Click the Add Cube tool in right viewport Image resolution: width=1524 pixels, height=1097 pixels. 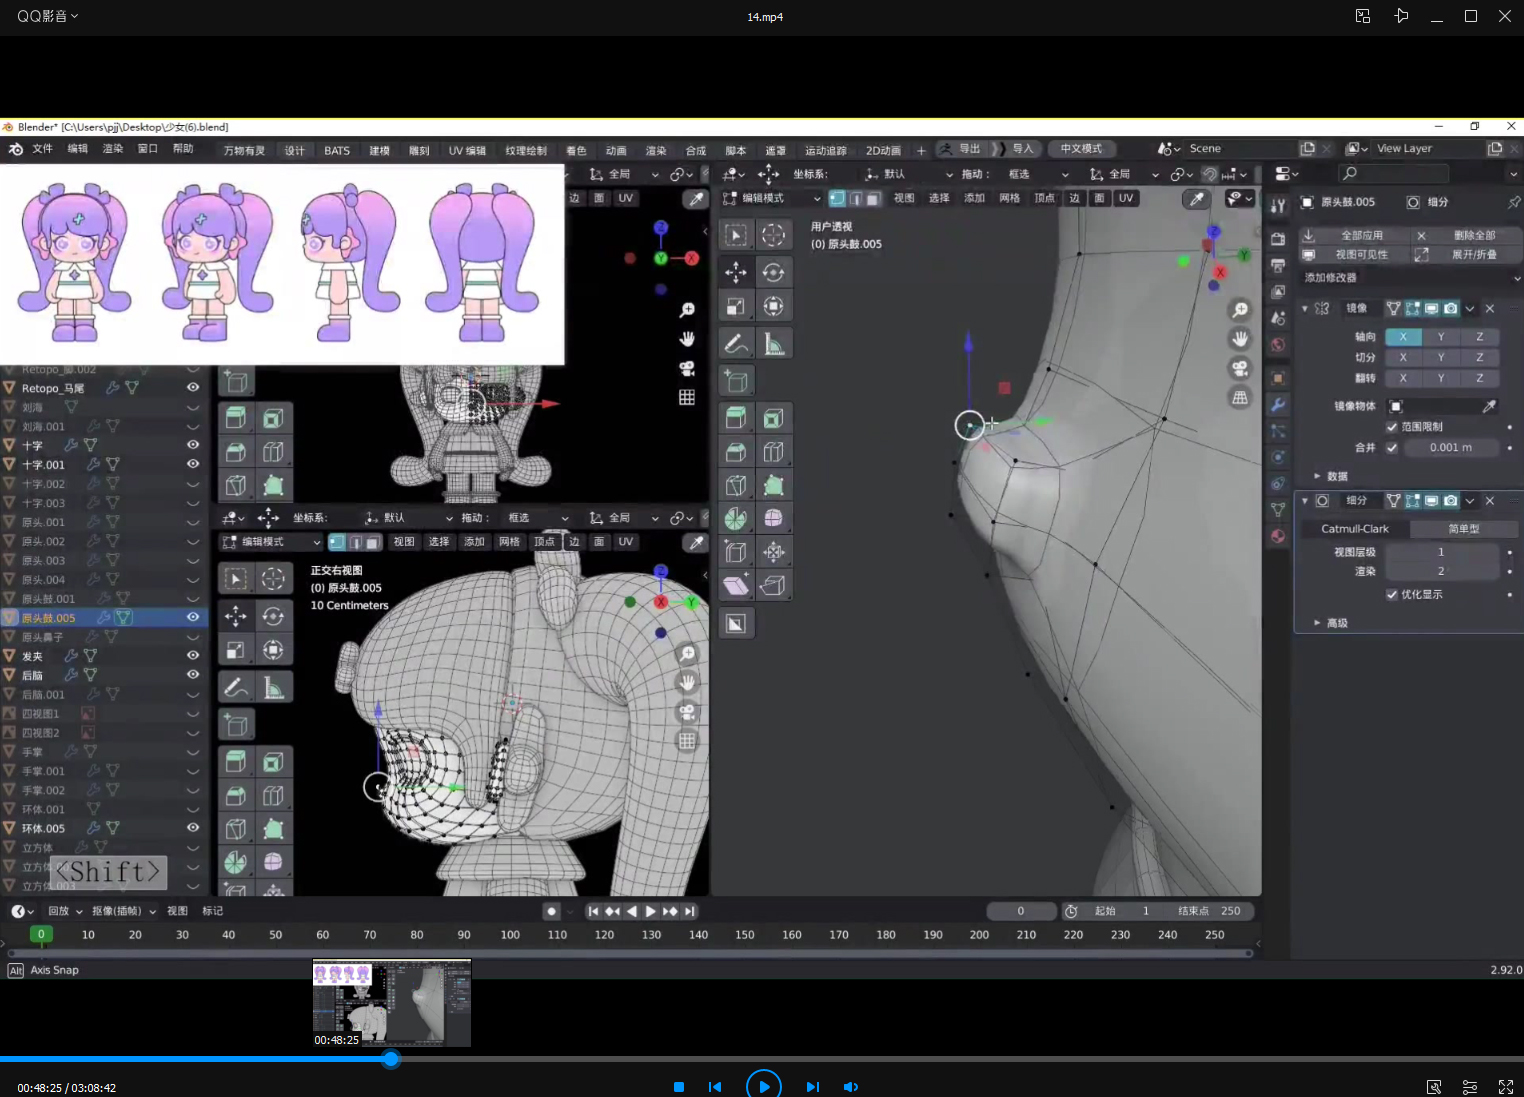click(736, 381)
